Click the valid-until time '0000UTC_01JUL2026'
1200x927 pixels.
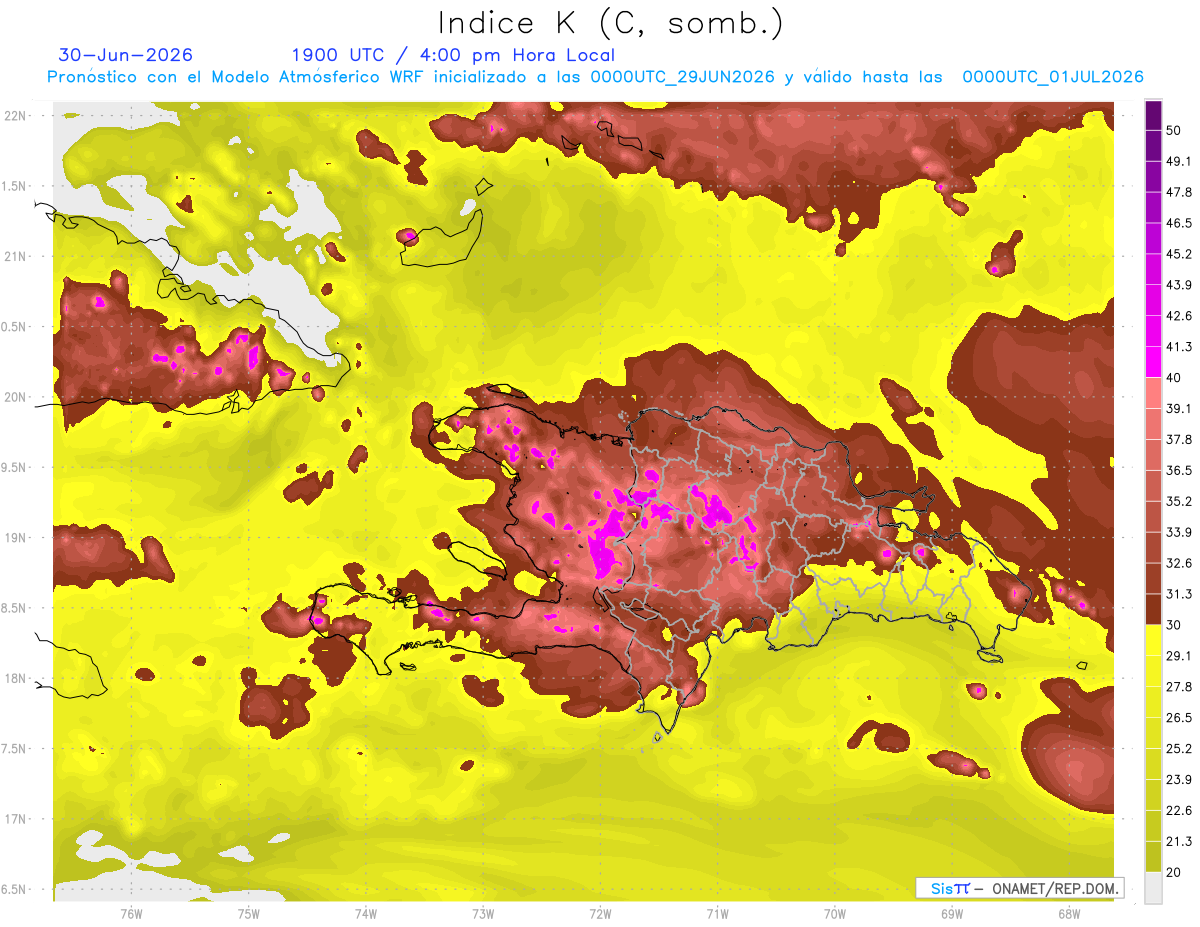pyautogui.click(x=1053, y=77)
